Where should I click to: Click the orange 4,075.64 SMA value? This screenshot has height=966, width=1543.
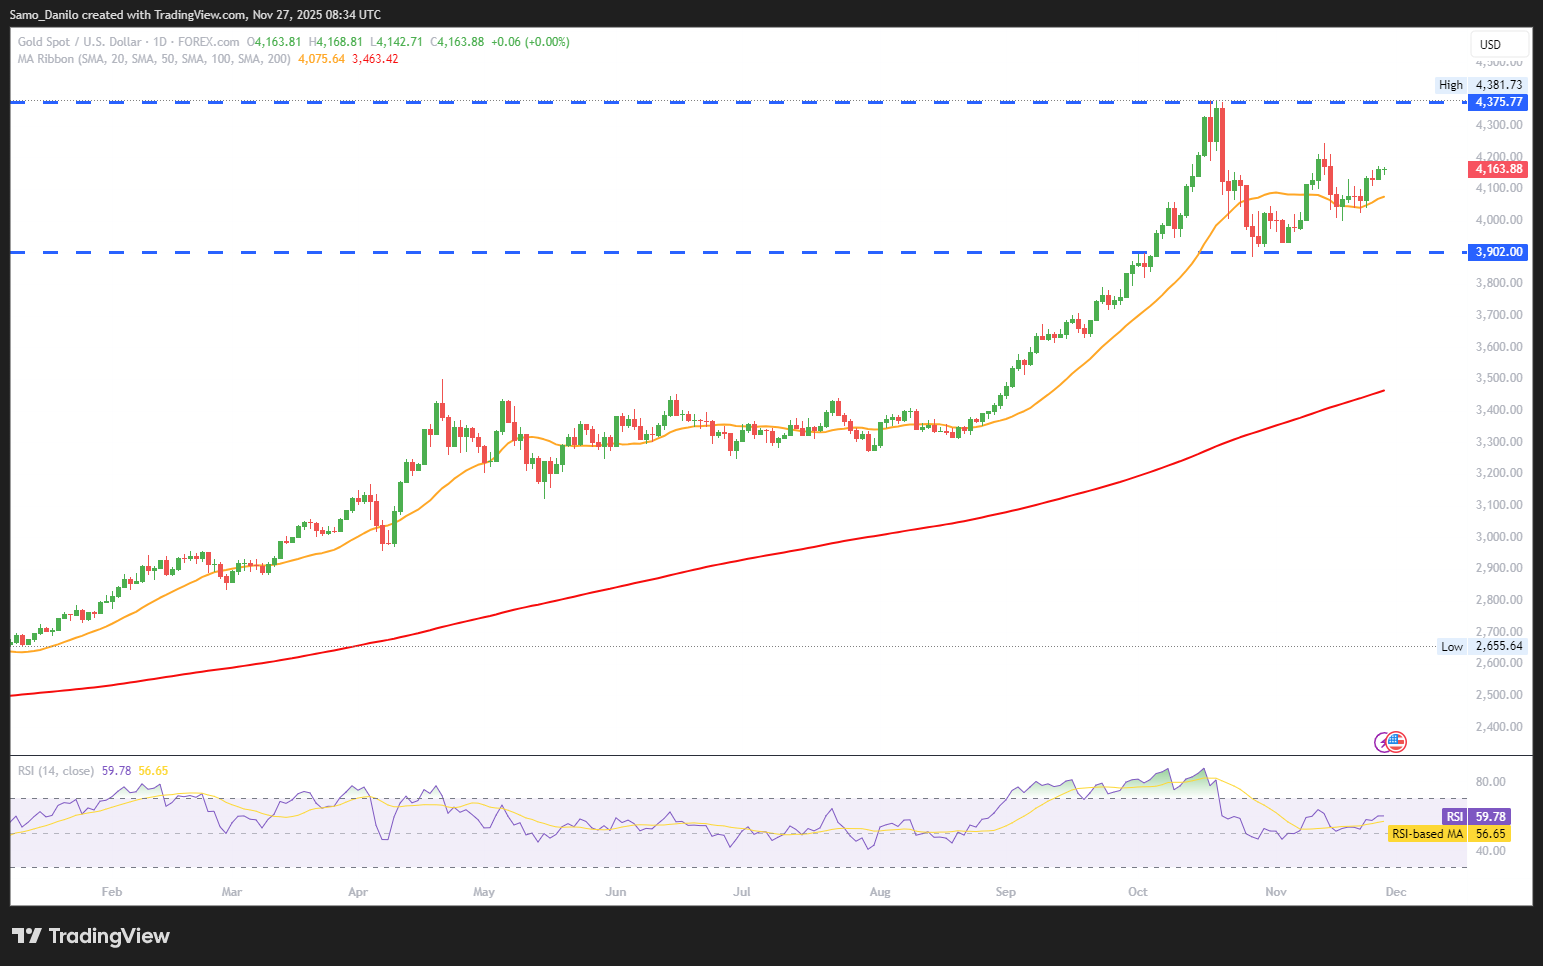(321, 59)
